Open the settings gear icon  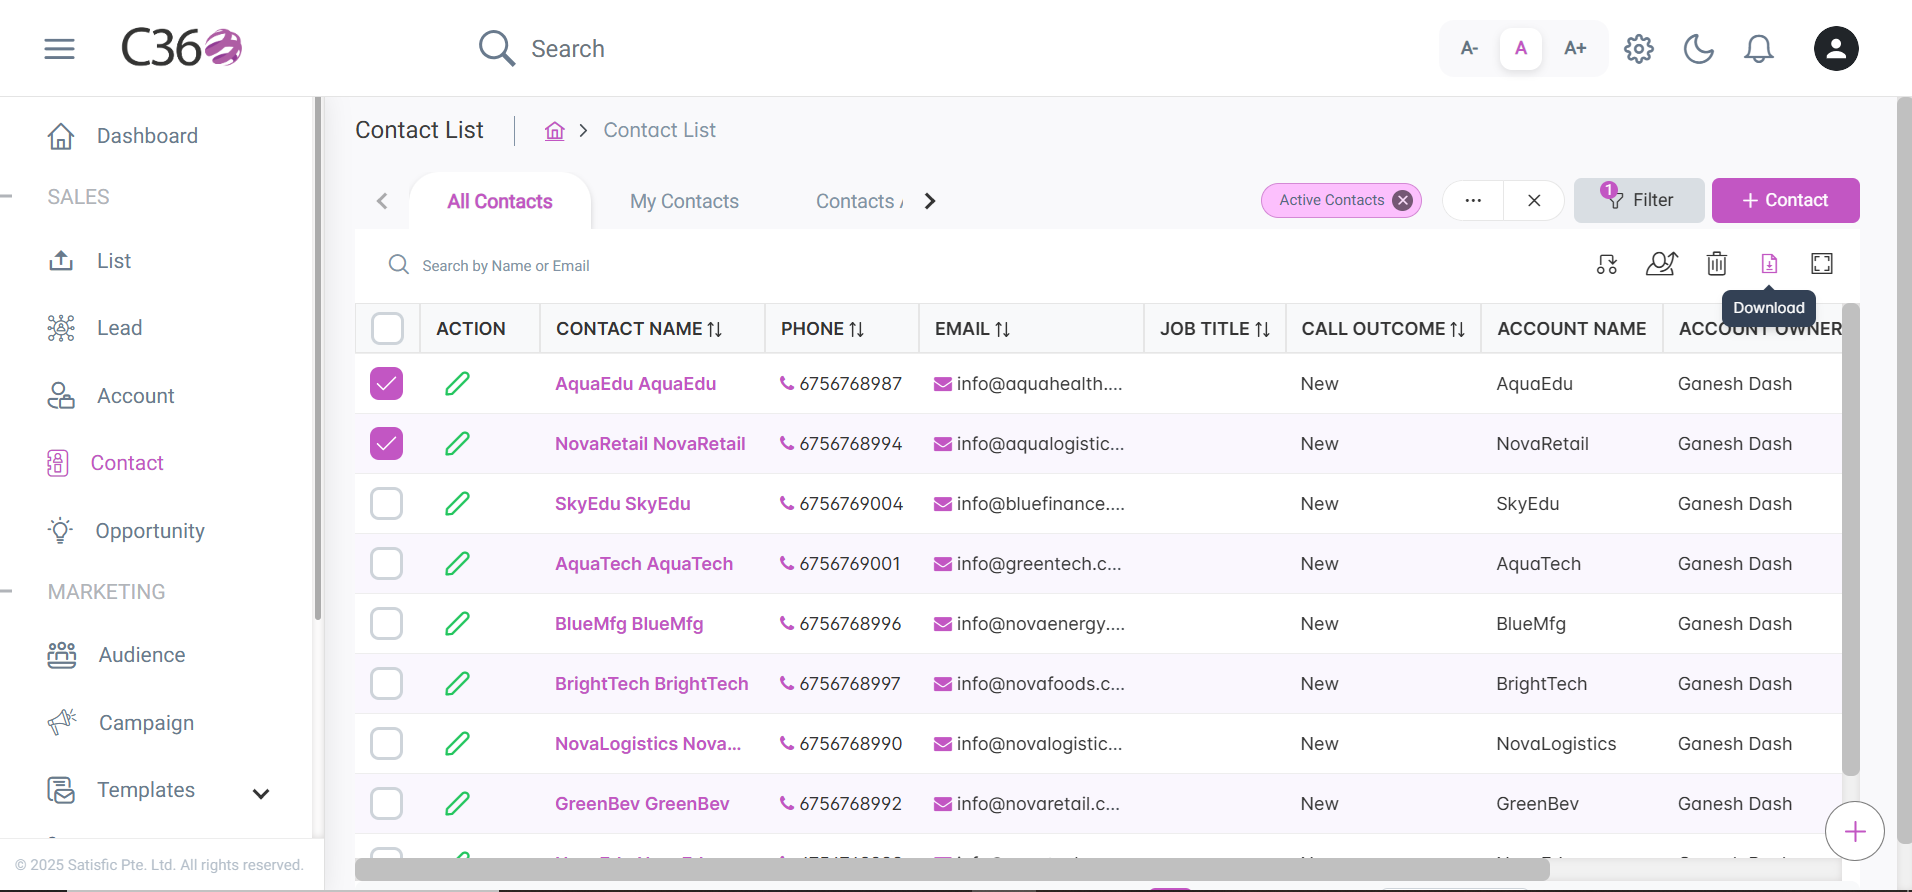pos(1639,48)
